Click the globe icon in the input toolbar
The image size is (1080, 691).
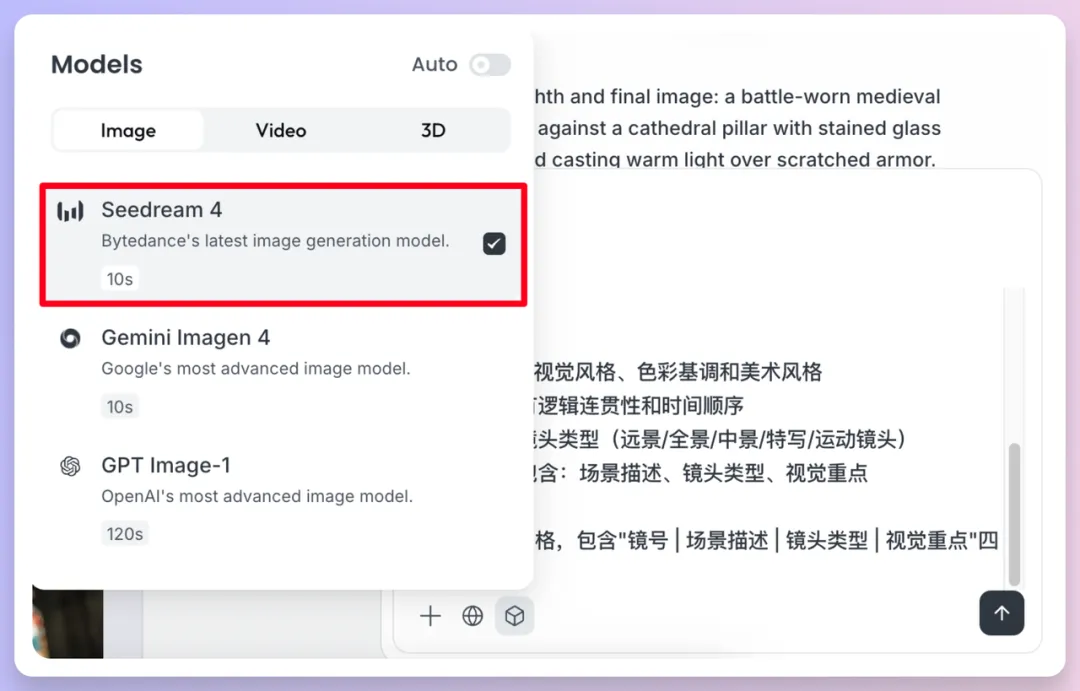click(472, 616)
